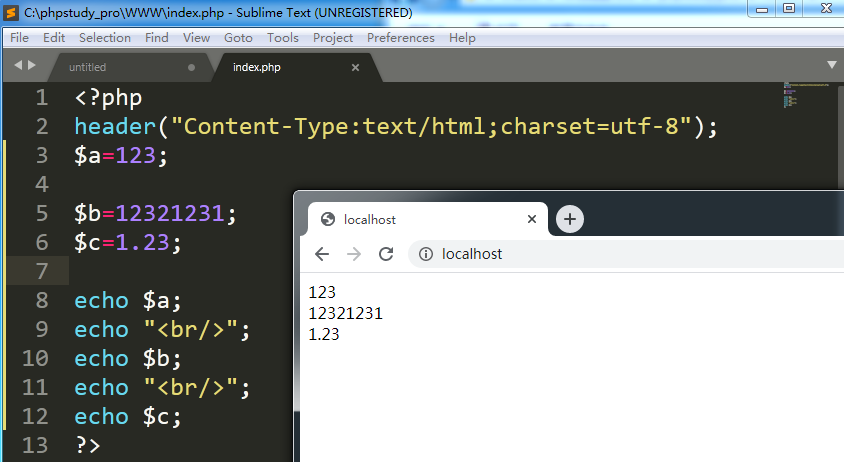Open a new browser tab
Screen dimensions: 844x462
[x=569, y=219]
